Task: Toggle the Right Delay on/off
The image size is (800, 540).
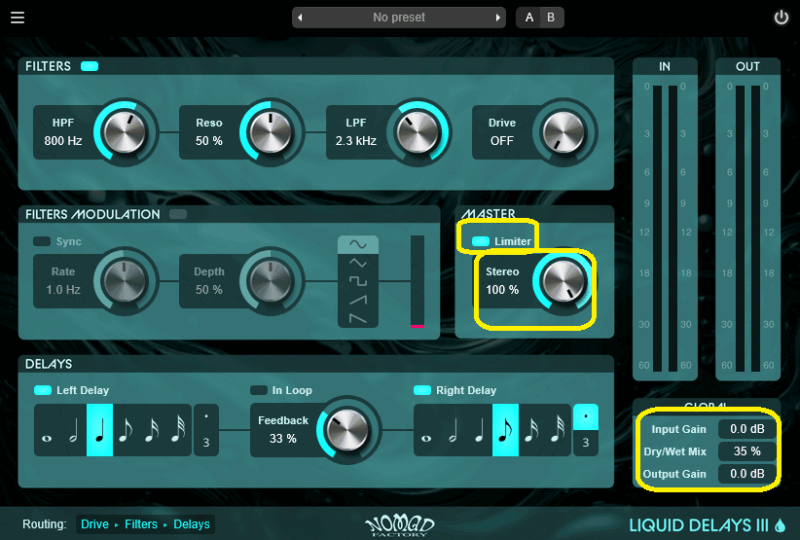Action: [x=422, y=390]
